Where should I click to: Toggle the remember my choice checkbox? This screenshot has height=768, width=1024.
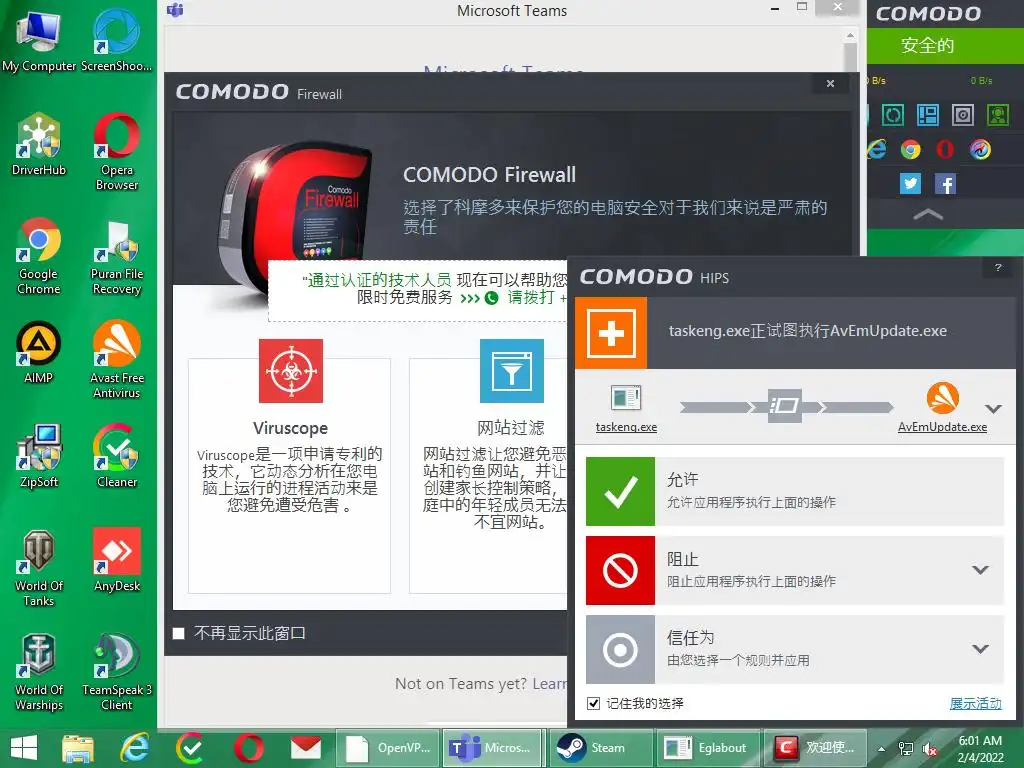tap(593, 703)
